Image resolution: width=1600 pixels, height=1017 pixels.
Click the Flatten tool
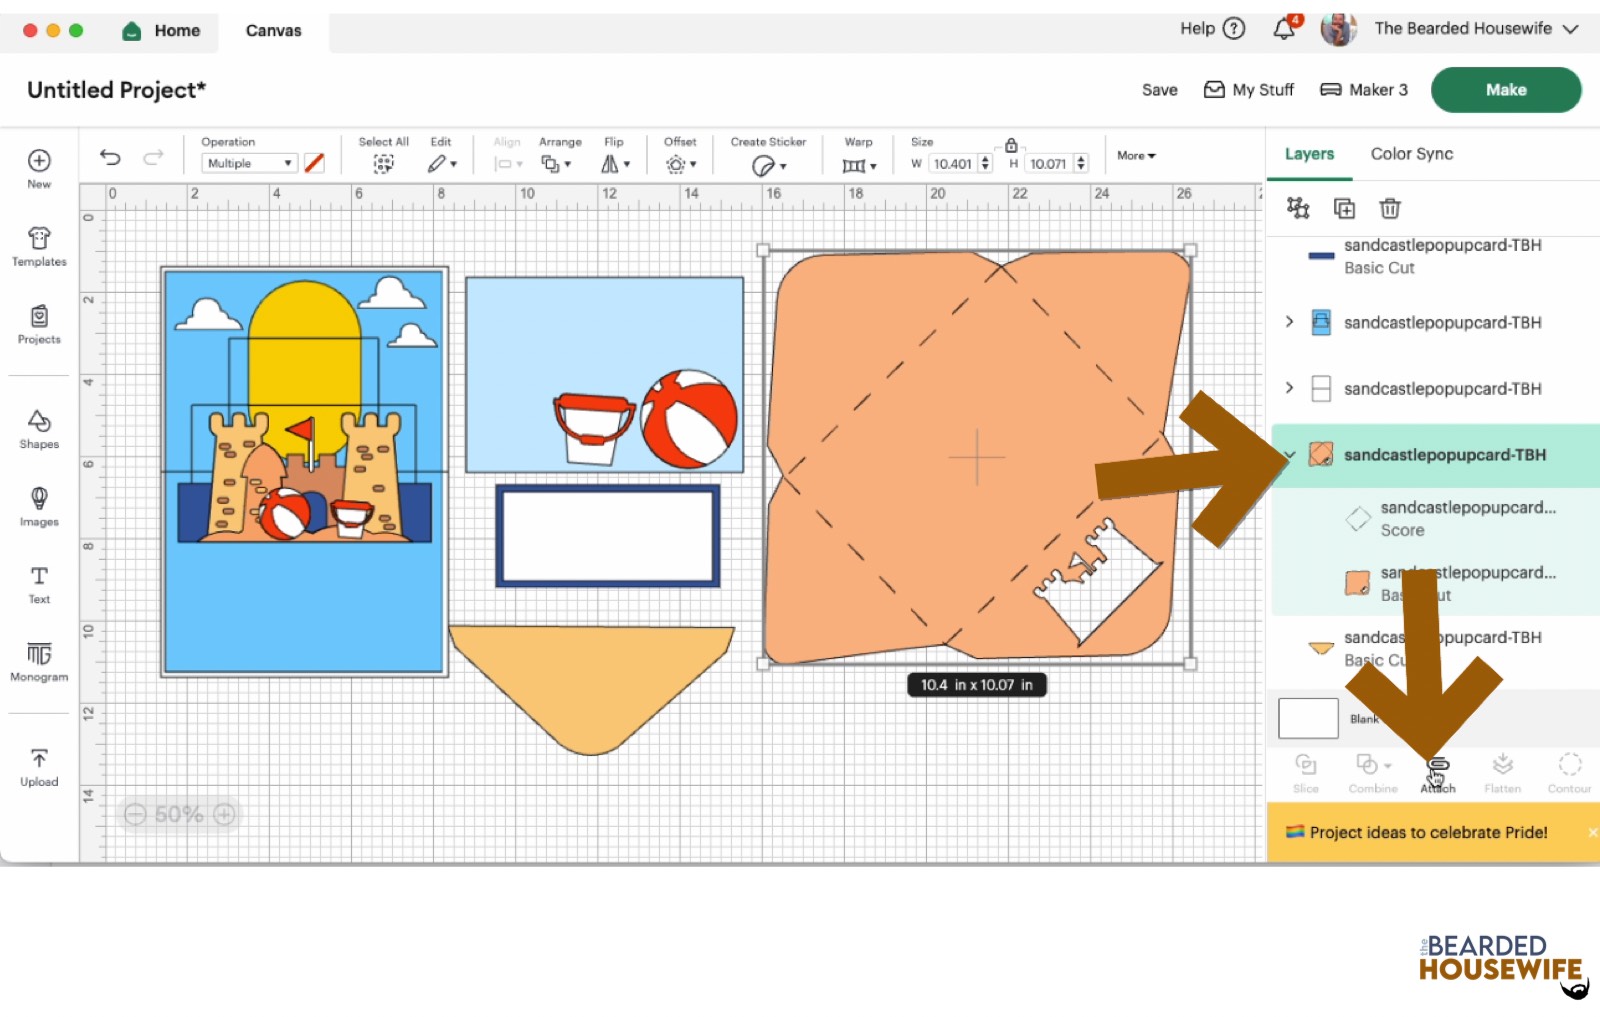pos(1503,773)
